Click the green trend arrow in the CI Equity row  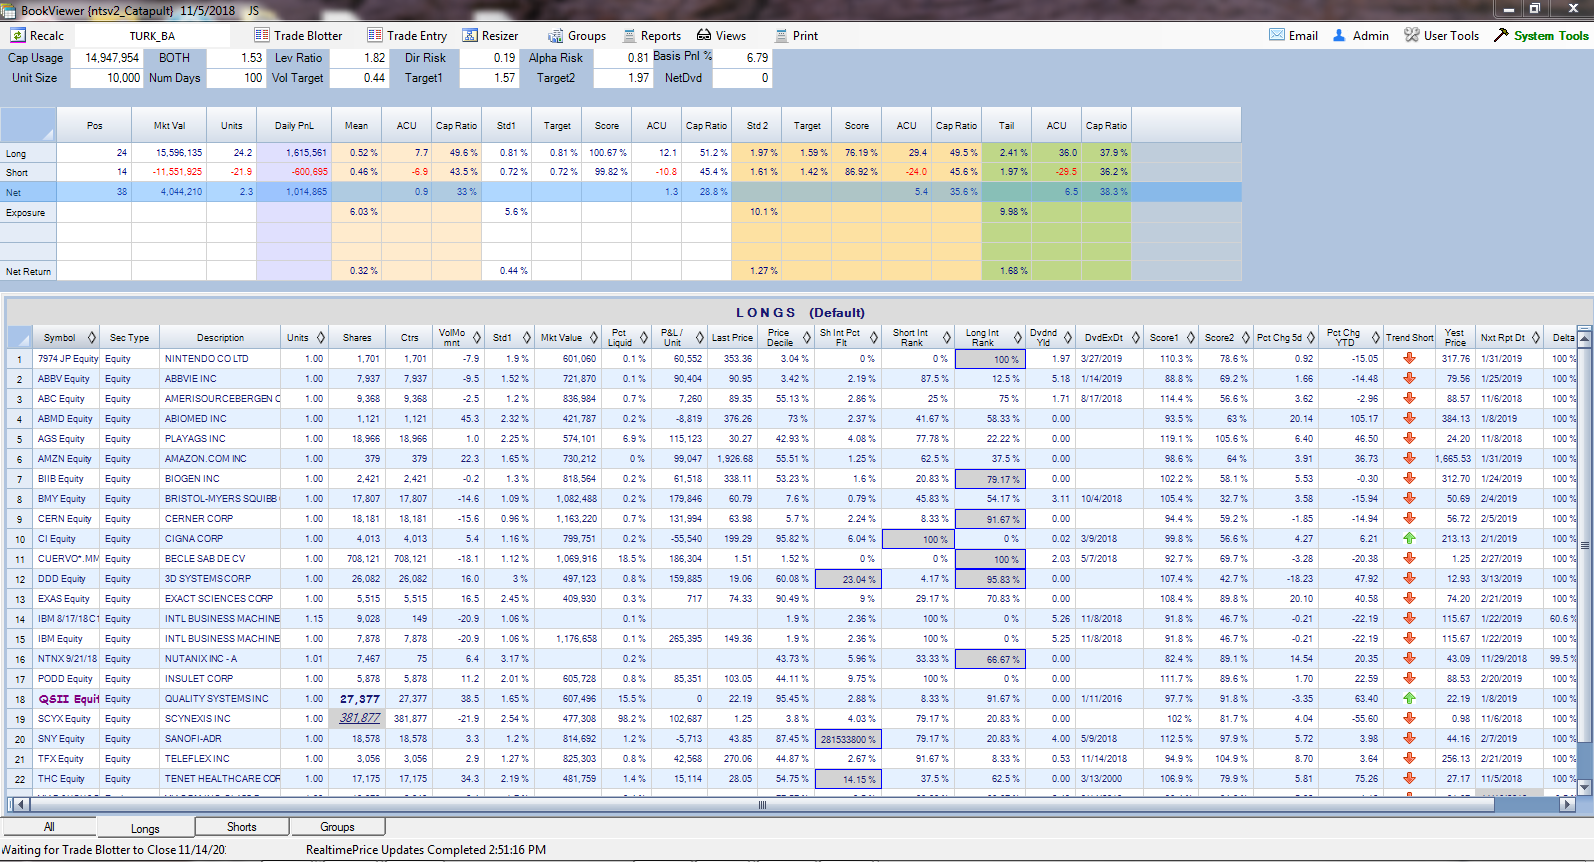click(x=1409, y=538)
